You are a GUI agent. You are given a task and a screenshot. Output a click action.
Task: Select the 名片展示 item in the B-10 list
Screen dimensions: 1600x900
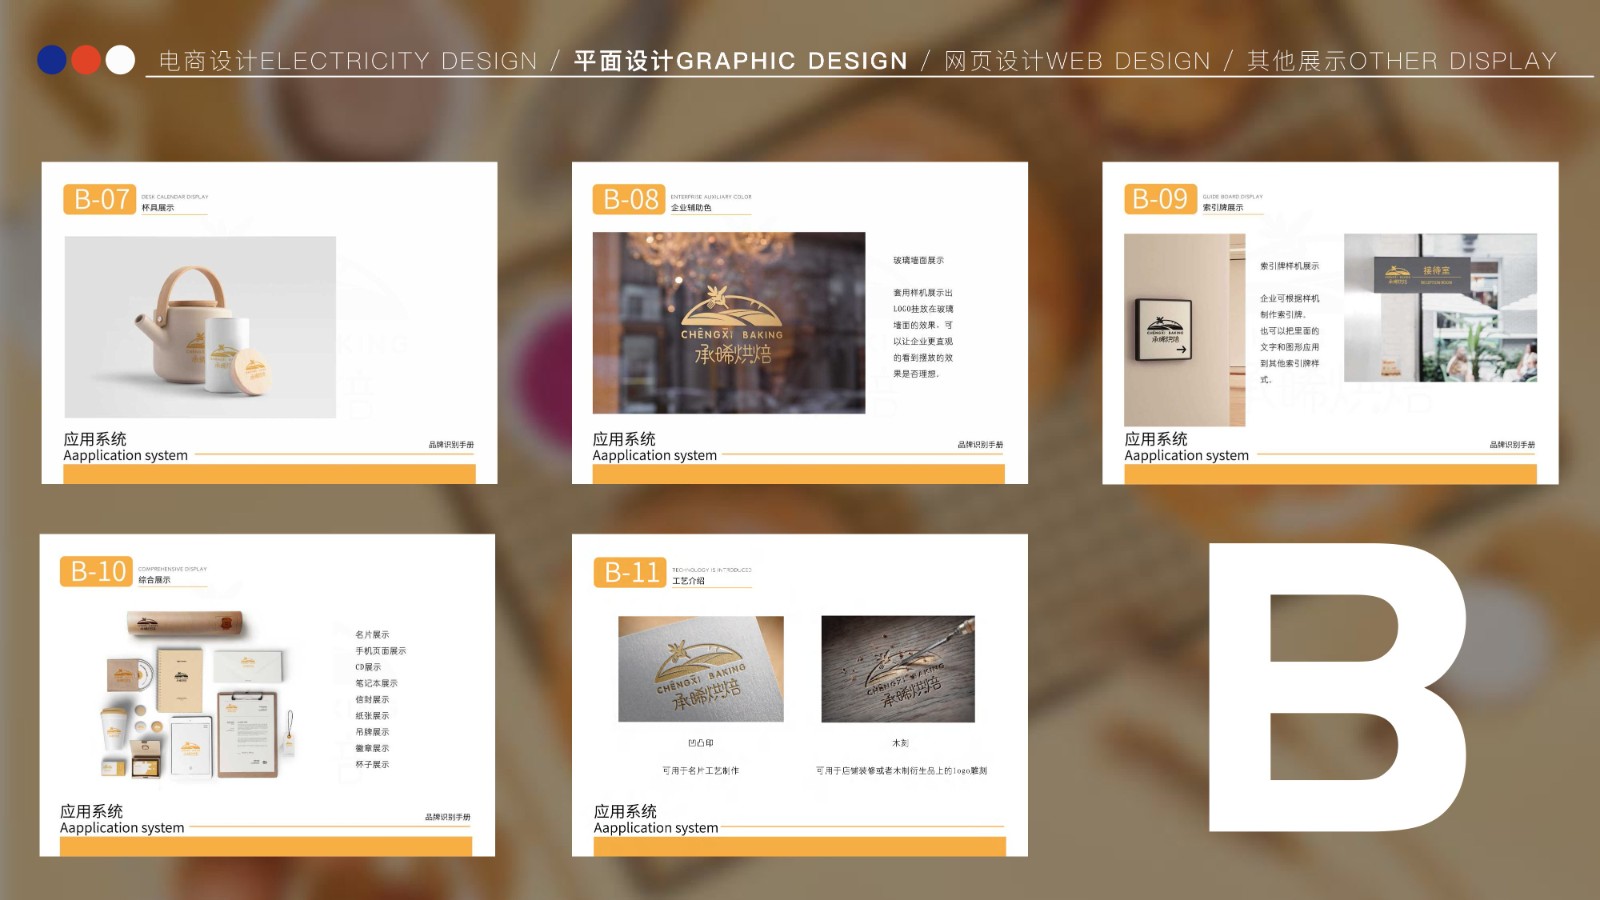pyautogui.click(x=370, y=633)
